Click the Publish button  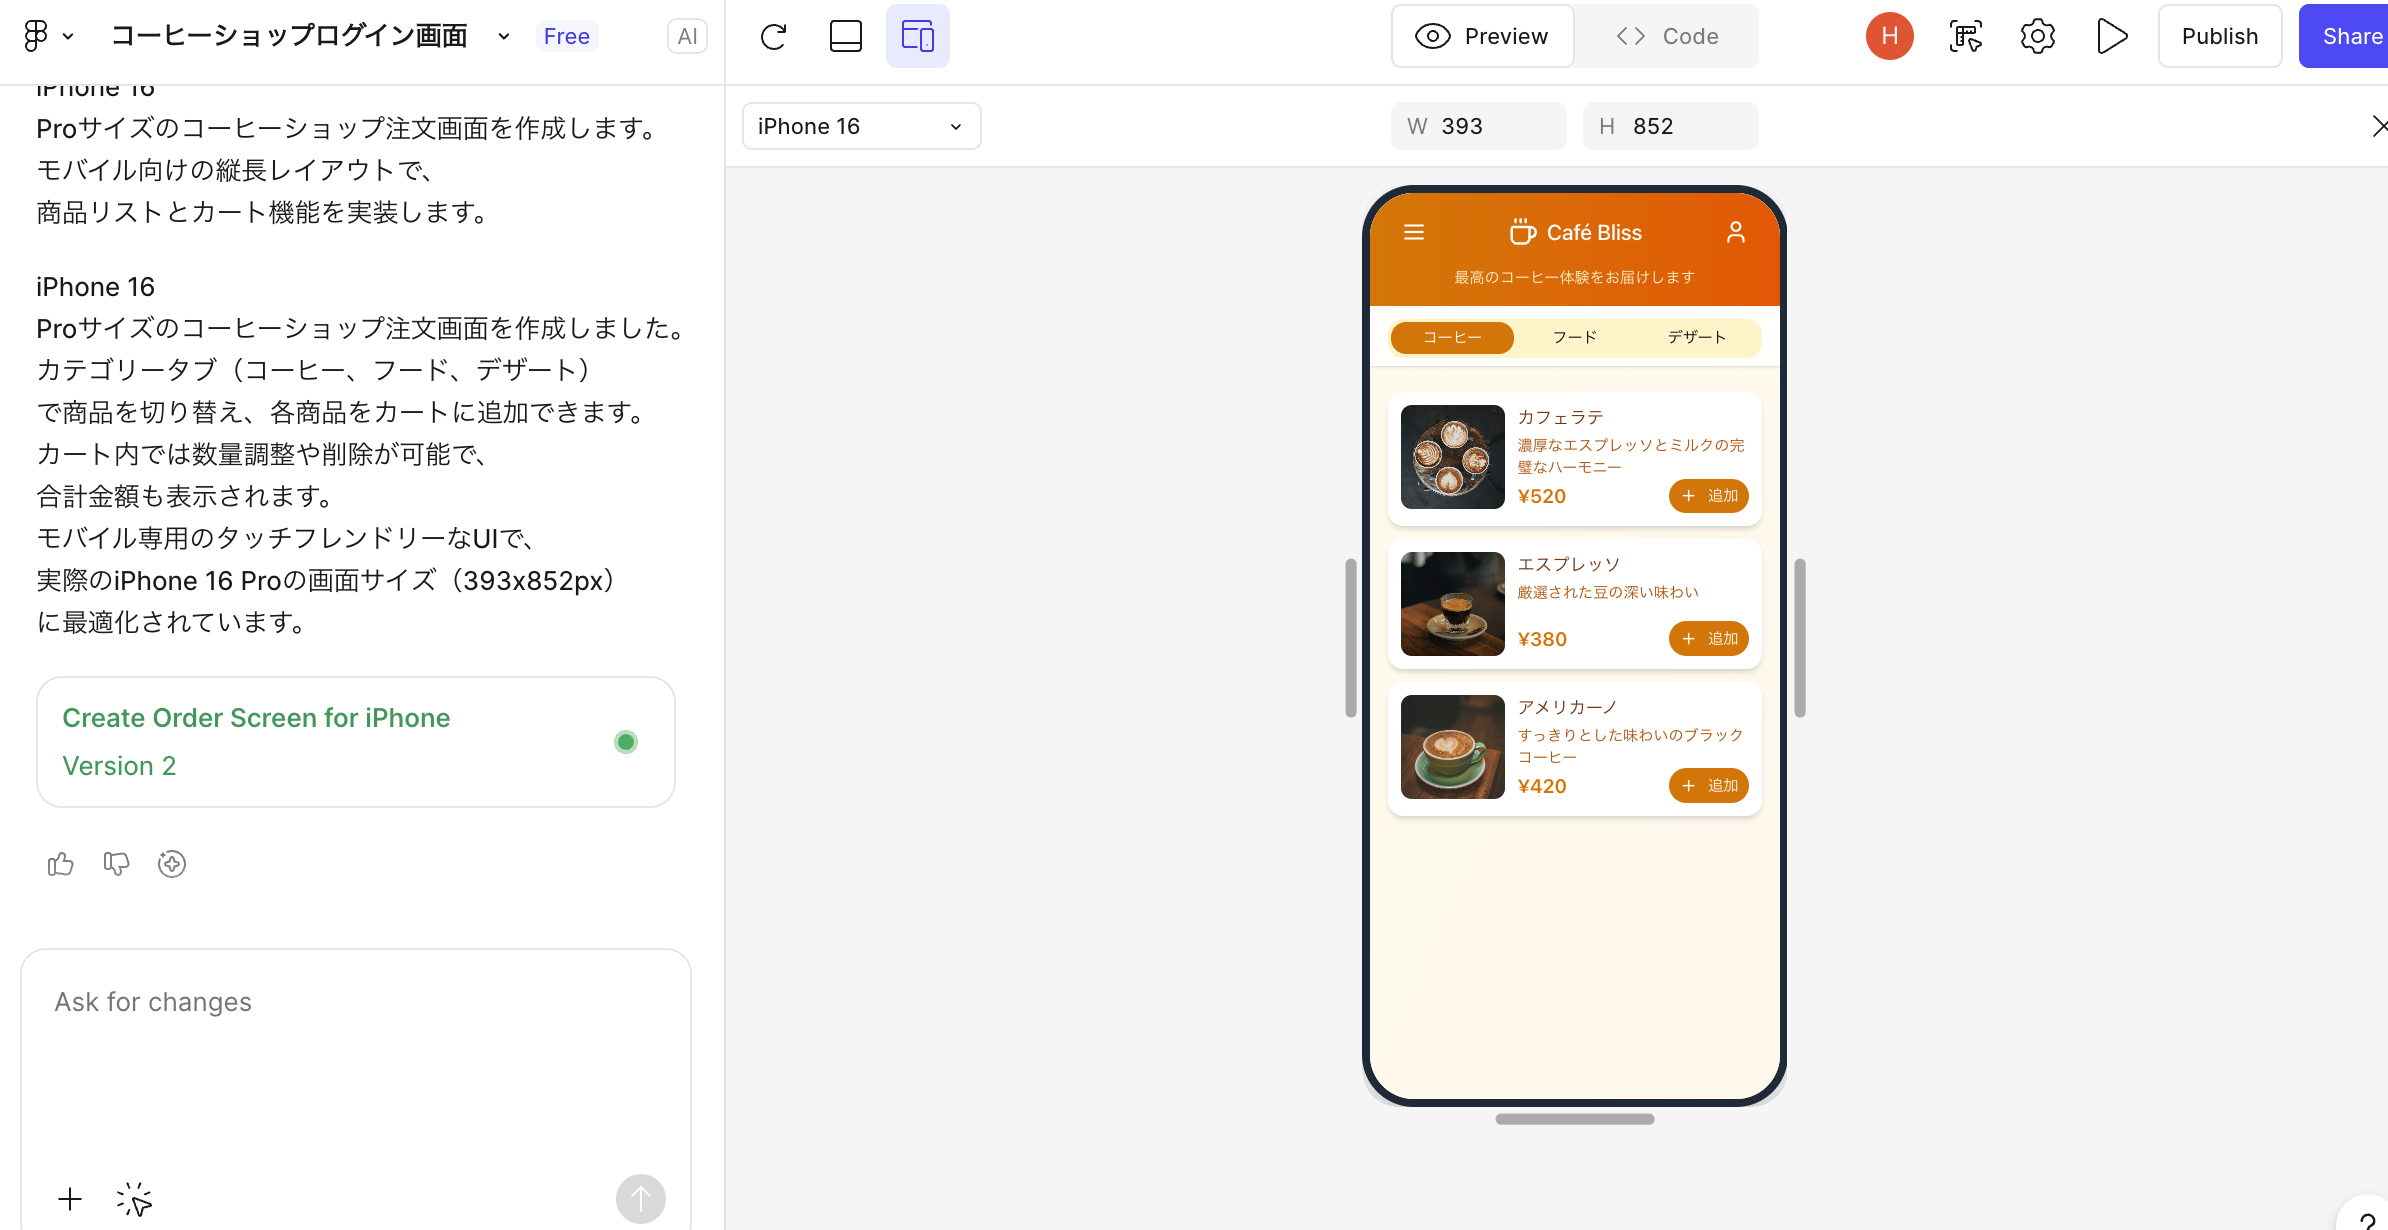(2219, 36)
